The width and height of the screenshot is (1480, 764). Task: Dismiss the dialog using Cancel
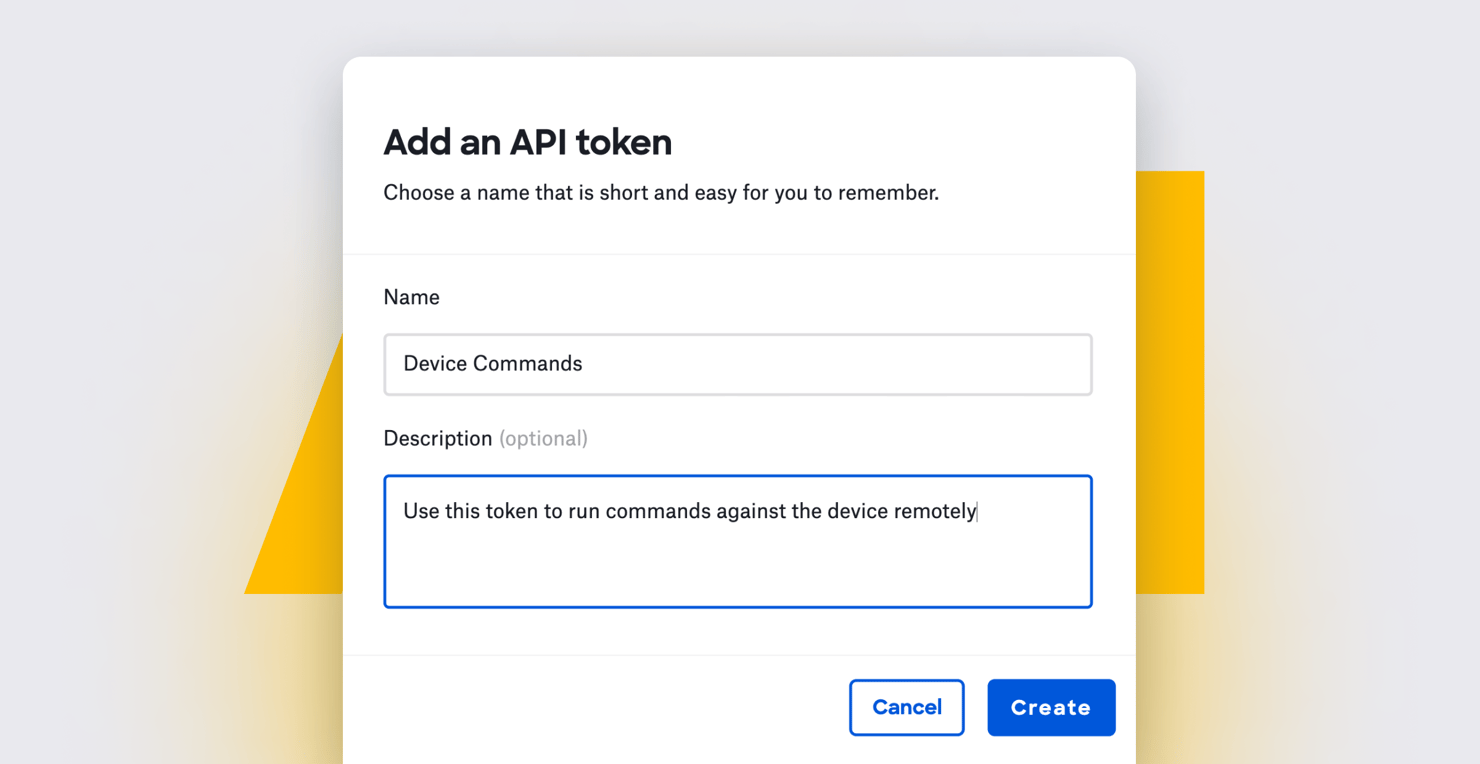(x=906, y=707)
